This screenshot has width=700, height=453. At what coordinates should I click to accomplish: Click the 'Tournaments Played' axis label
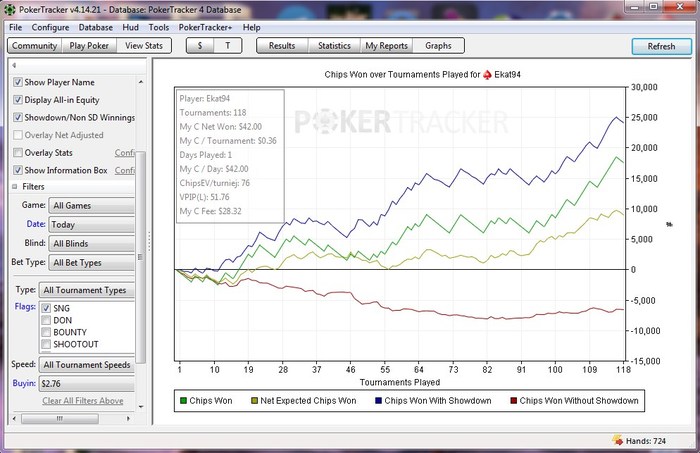coord(400,382)
